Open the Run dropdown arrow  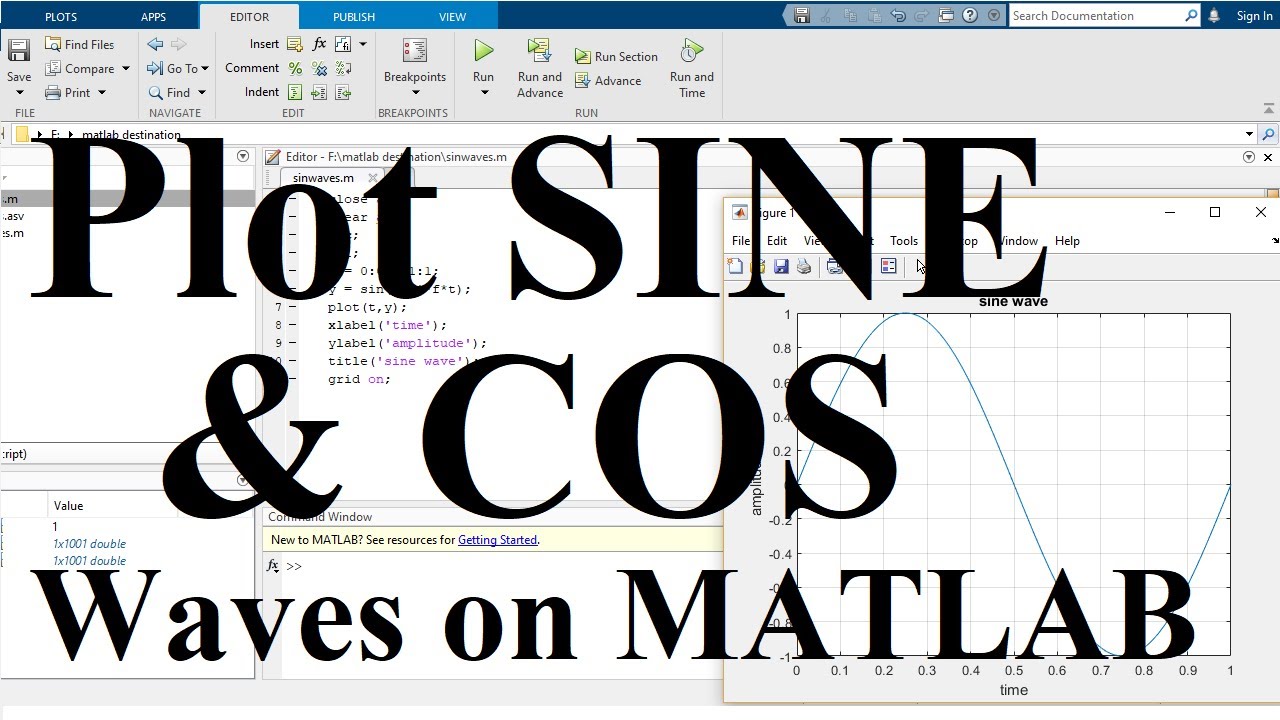(484, 93)
